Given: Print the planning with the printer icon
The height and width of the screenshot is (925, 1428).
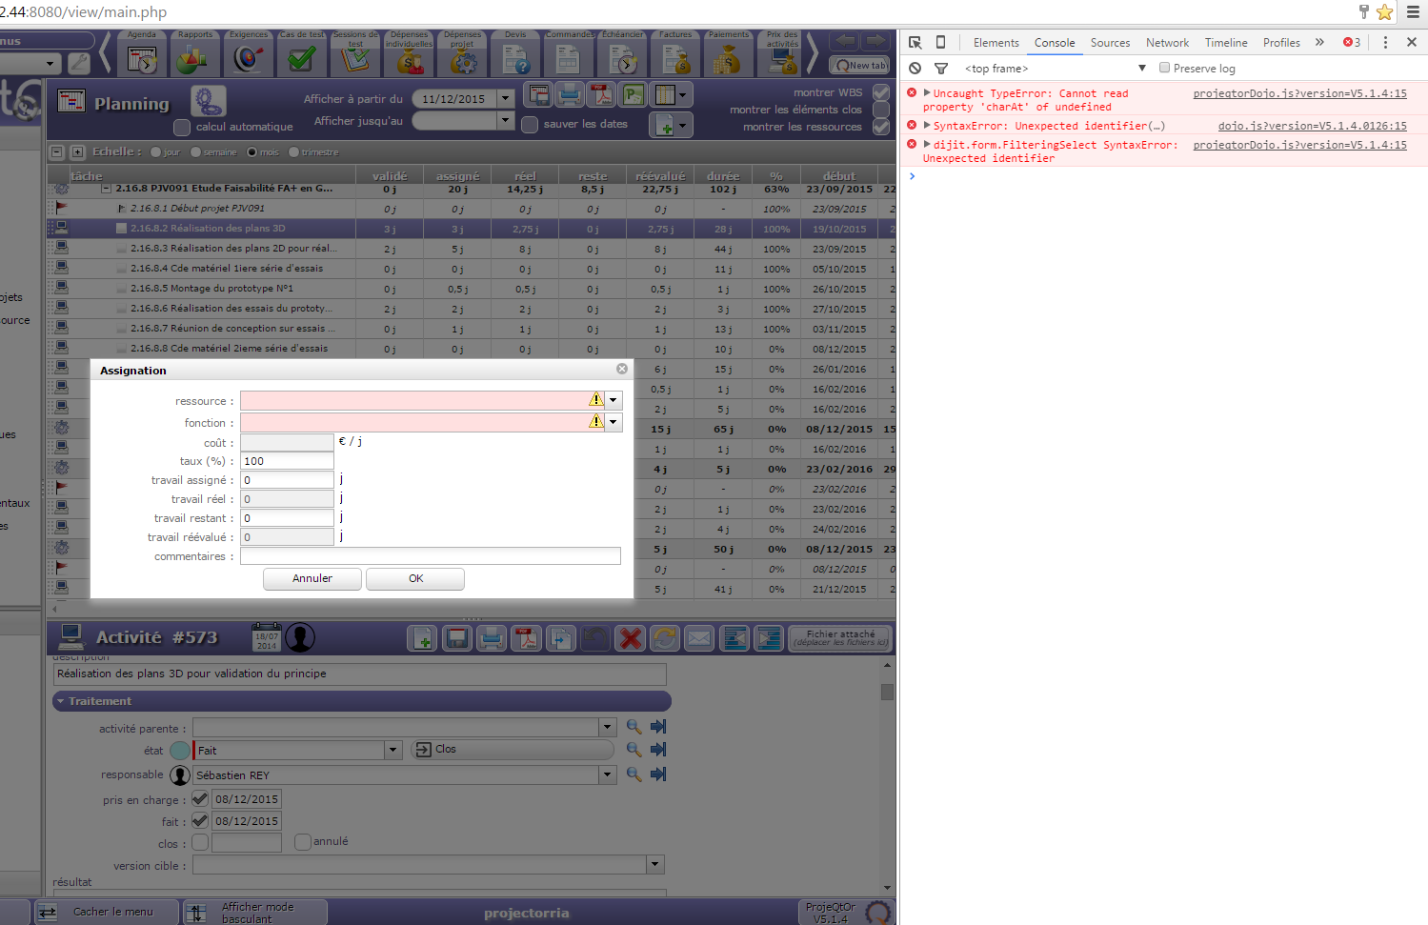Looking at the screenshot, I should click(x=569, y=95).
